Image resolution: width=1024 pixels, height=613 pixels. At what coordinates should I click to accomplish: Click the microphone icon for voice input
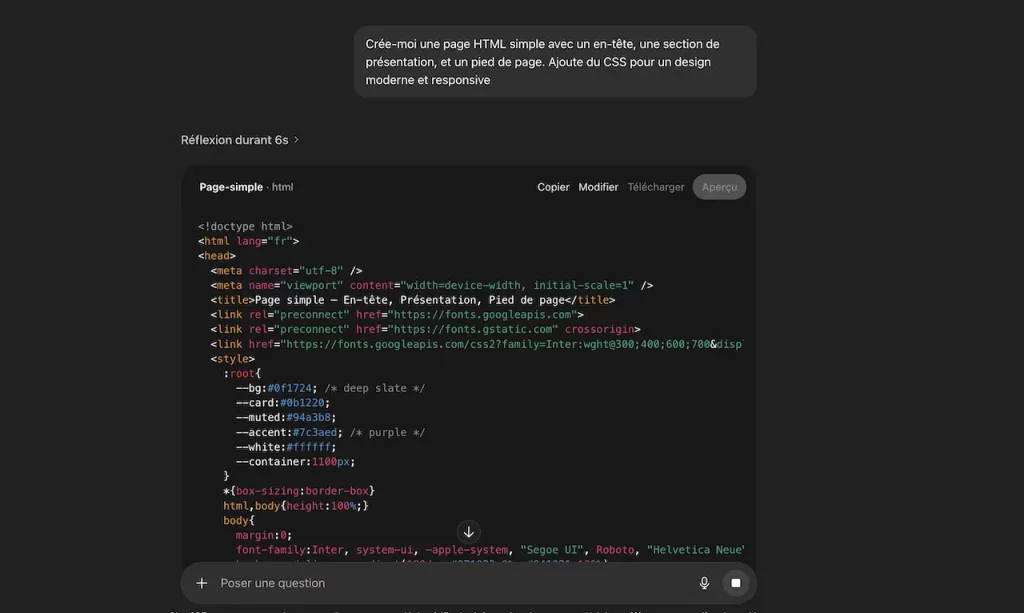704,583
